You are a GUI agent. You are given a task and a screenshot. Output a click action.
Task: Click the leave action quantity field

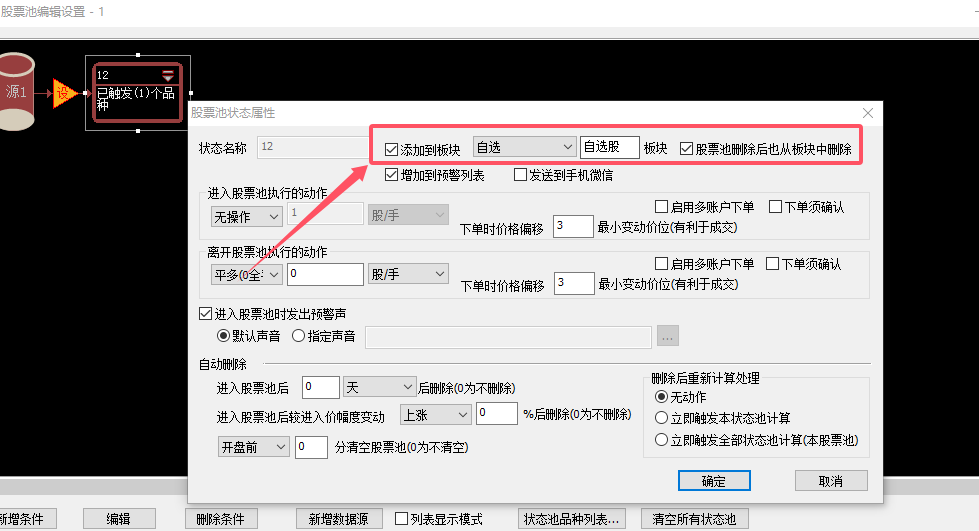coord(325,274)
